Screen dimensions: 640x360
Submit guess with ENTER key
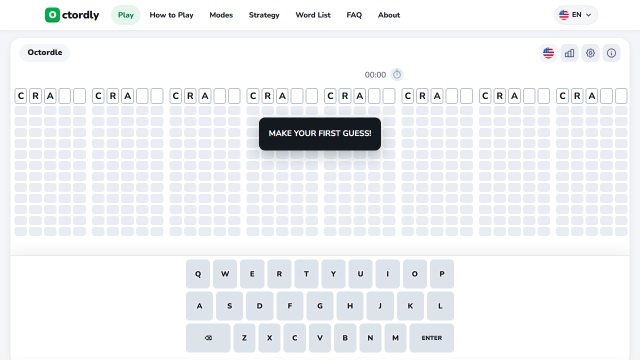click(x=431, y=338)
